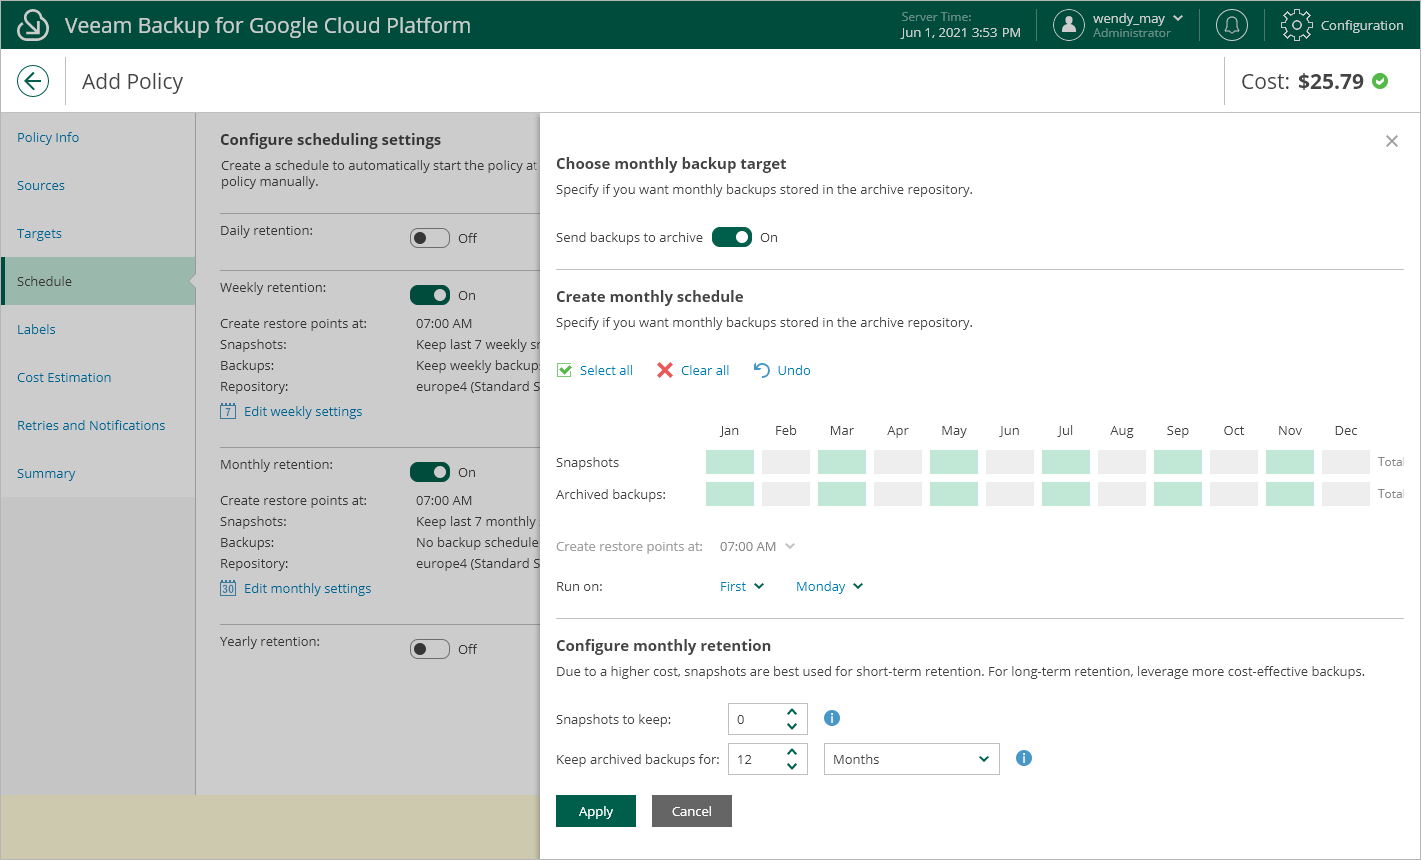The width and height of the screenshot is (1421, 860).
Task: Go back with the arrow icon
Action: (33, 81)
